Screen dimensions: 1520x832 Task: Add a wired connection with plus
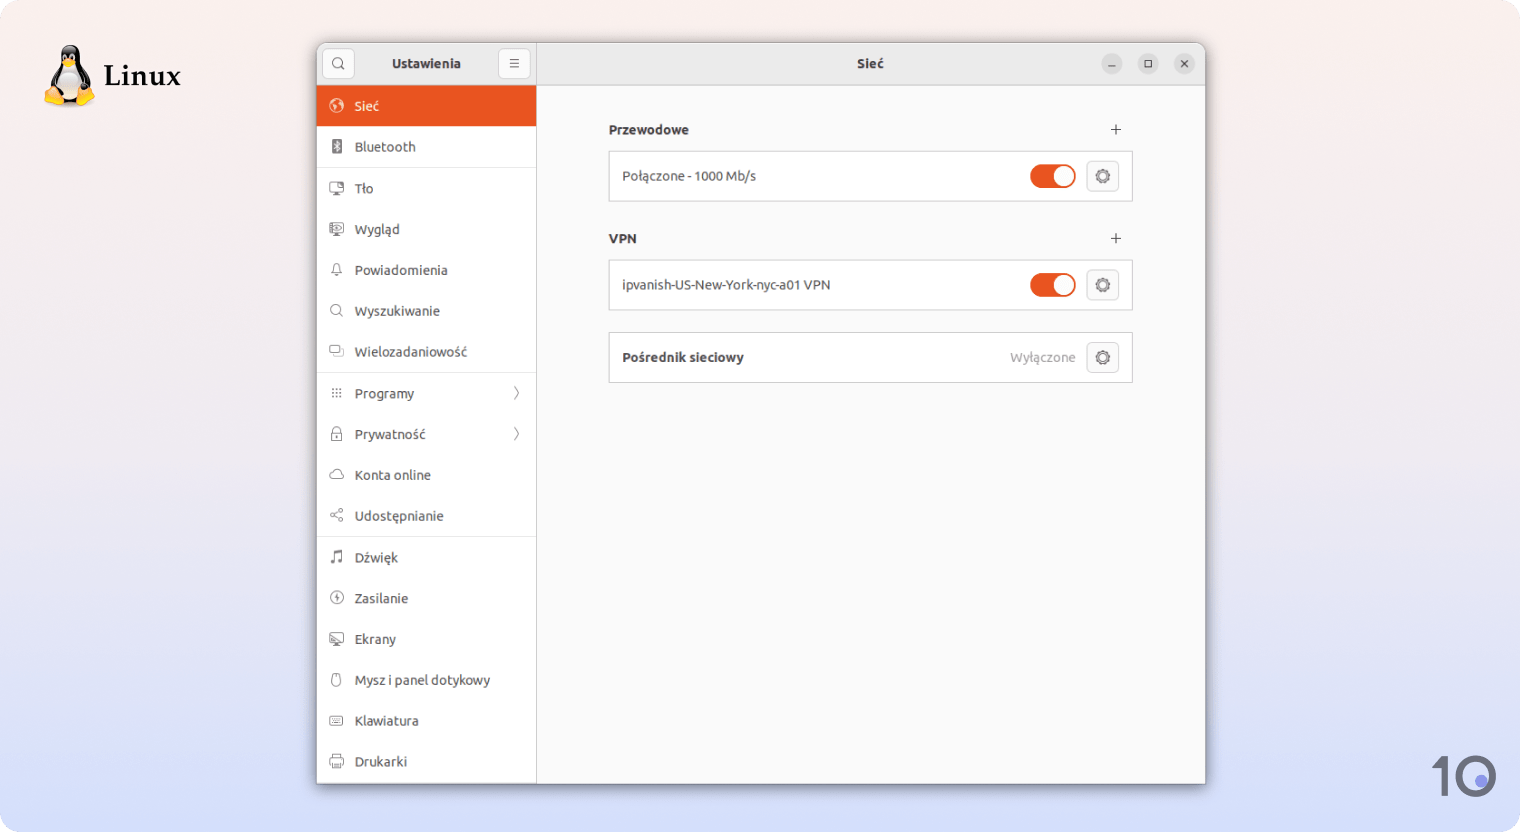pyautogui.click(x=1116, y=130)
